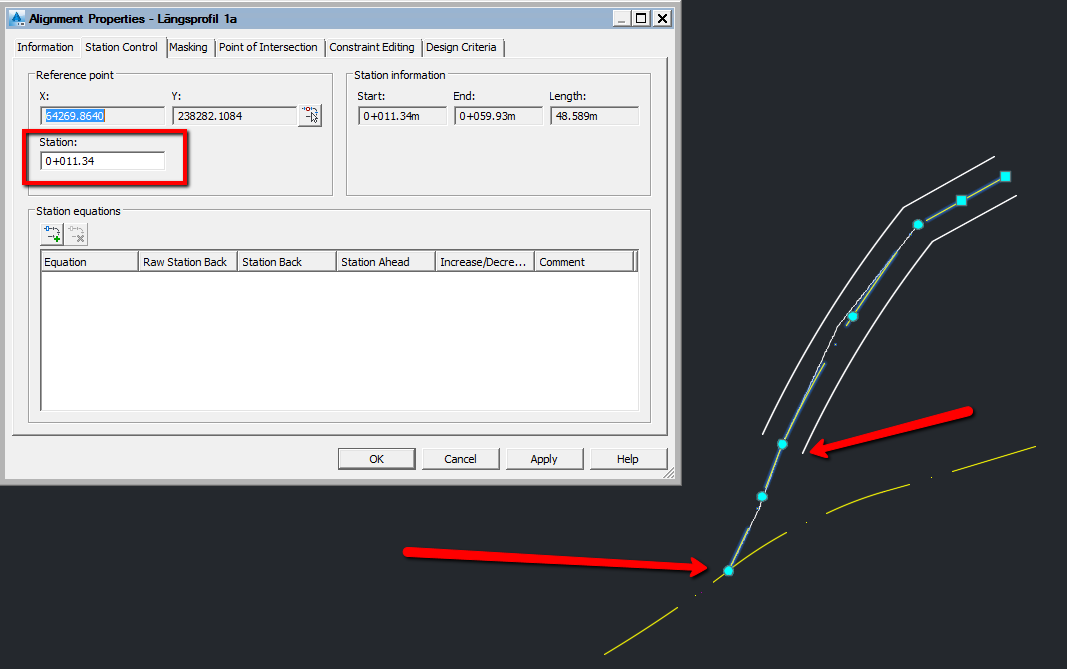
Task: Minimize the Alignment Properties window
Action: 621,18
